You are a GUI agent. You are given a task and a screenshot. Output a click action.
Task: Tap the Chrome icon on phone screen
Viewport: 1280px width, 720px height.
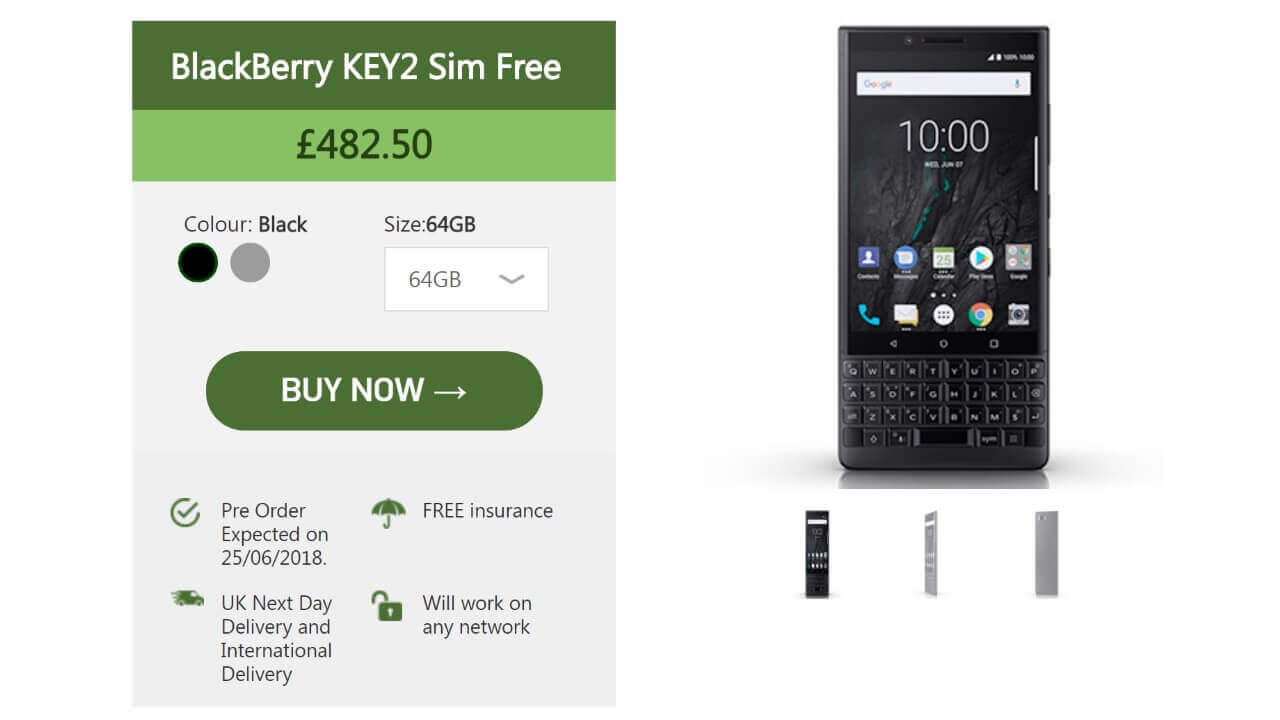(x=980, y=315)
